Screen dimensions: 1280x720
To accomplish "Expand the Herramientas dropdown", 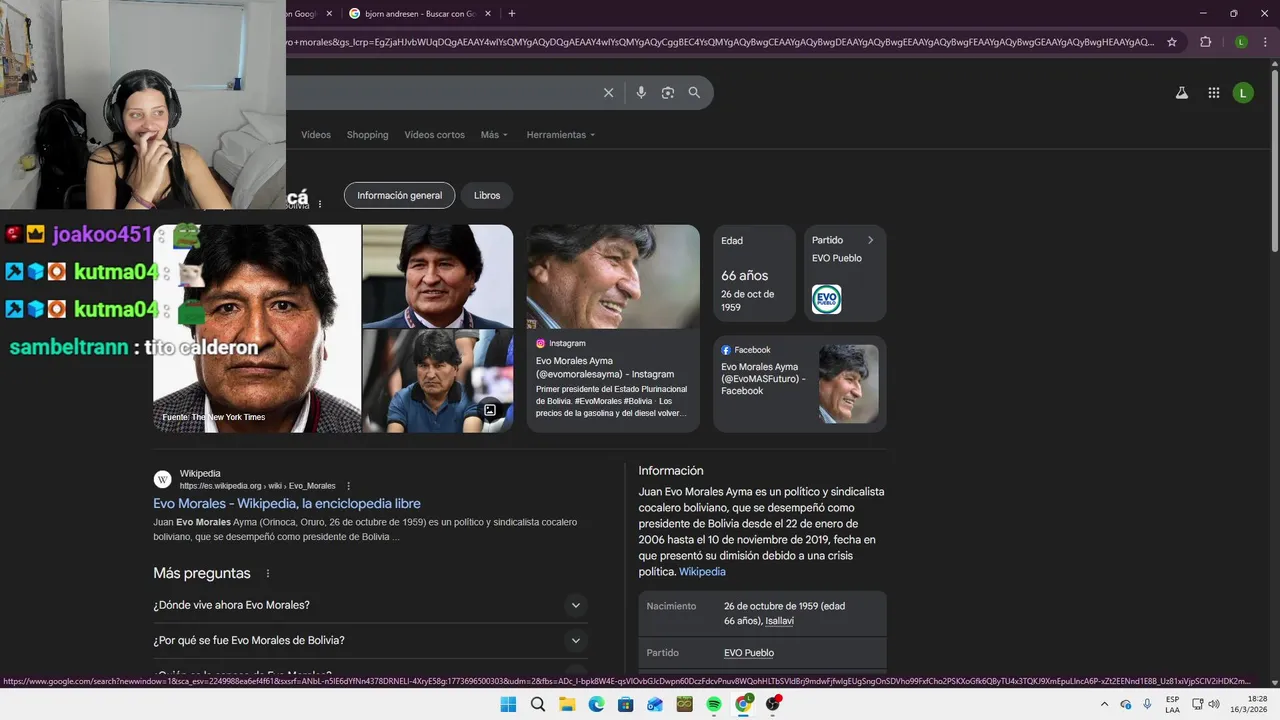I will (561, 135).
